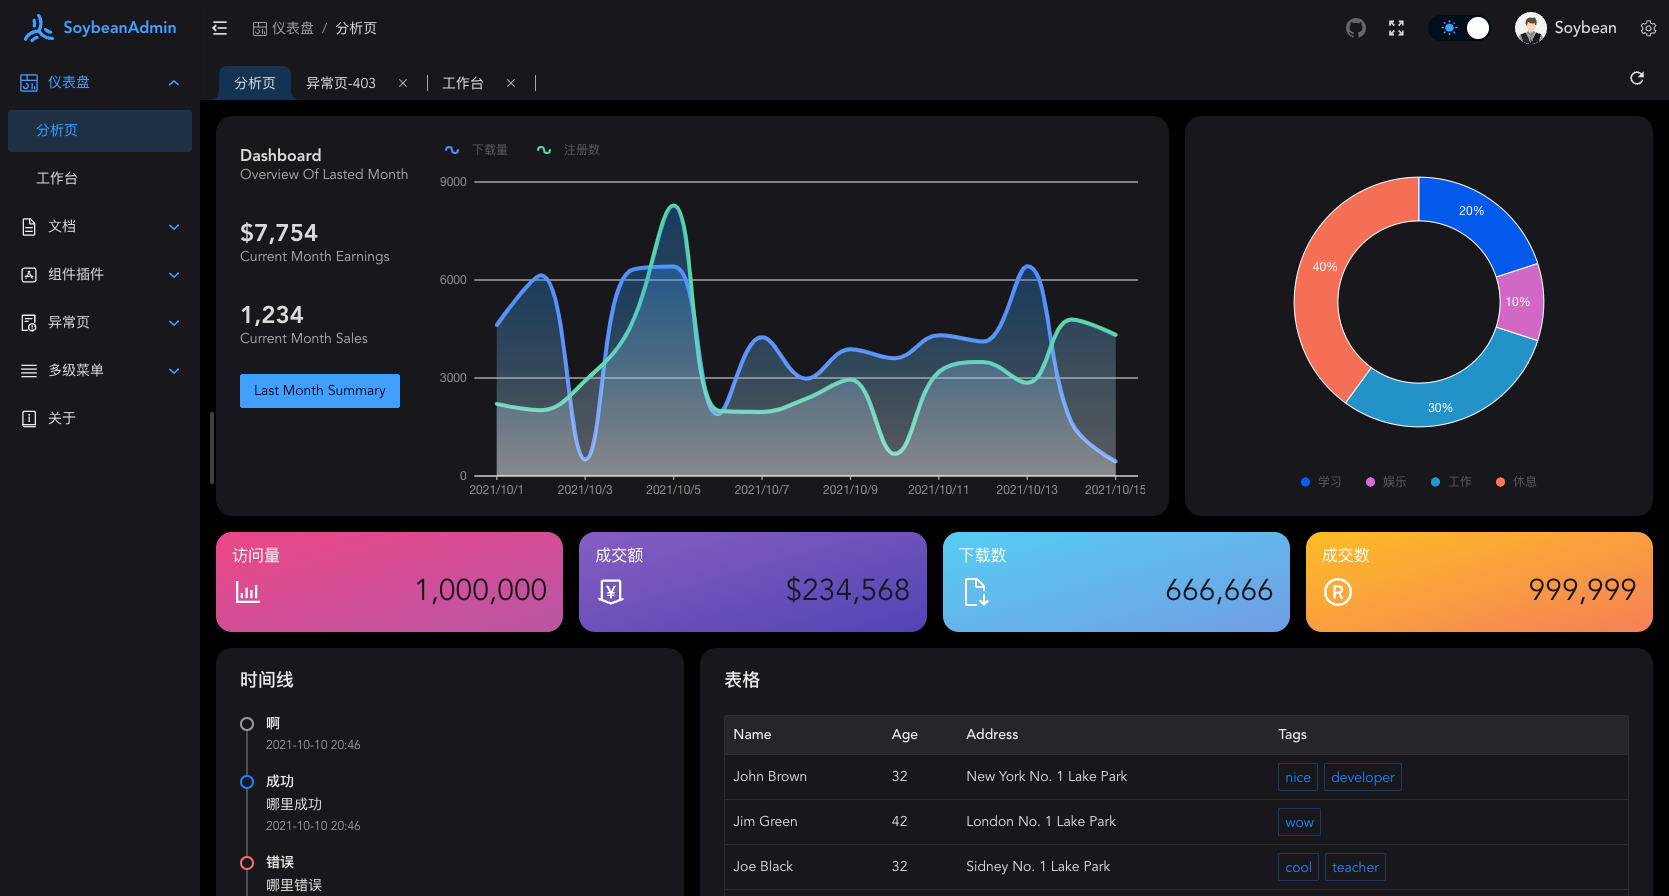Viewport: 1669px width, 896px height.
Task: Toggle the 下载量 series in chart legend
Action: [x=476, y=150]
